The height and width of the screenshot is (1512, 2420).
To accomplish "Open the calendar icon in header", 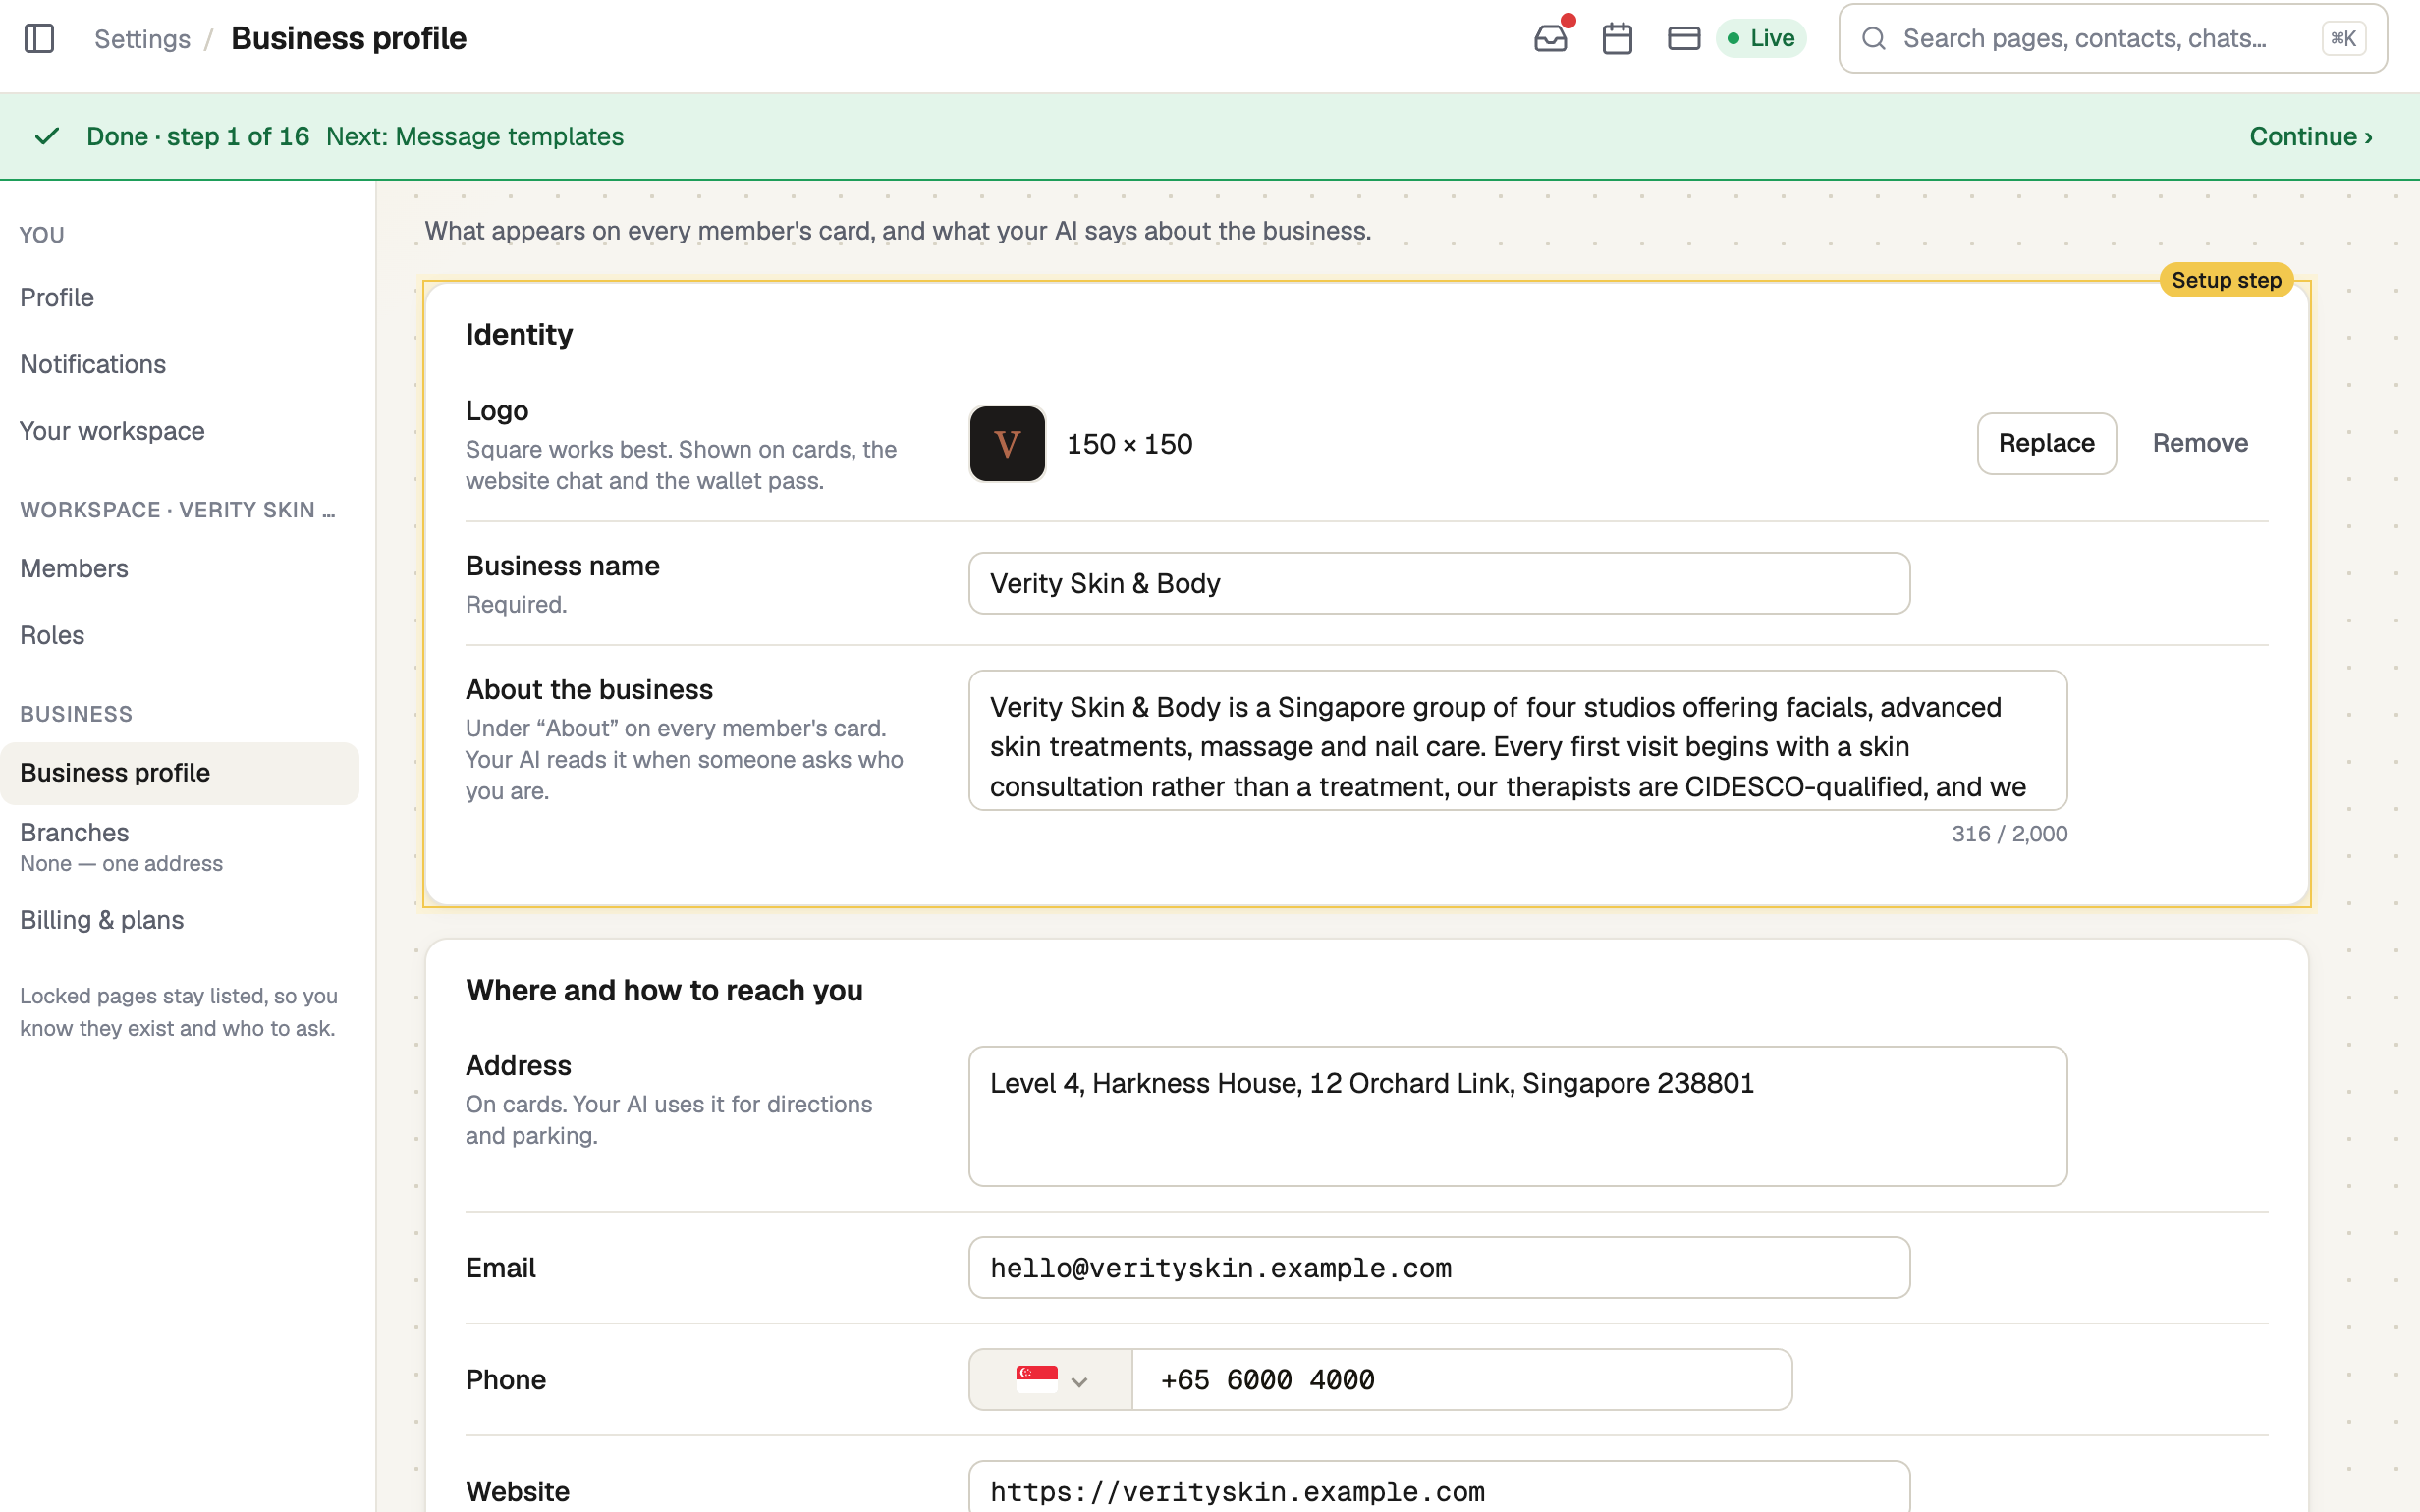I will [1617, 38].
